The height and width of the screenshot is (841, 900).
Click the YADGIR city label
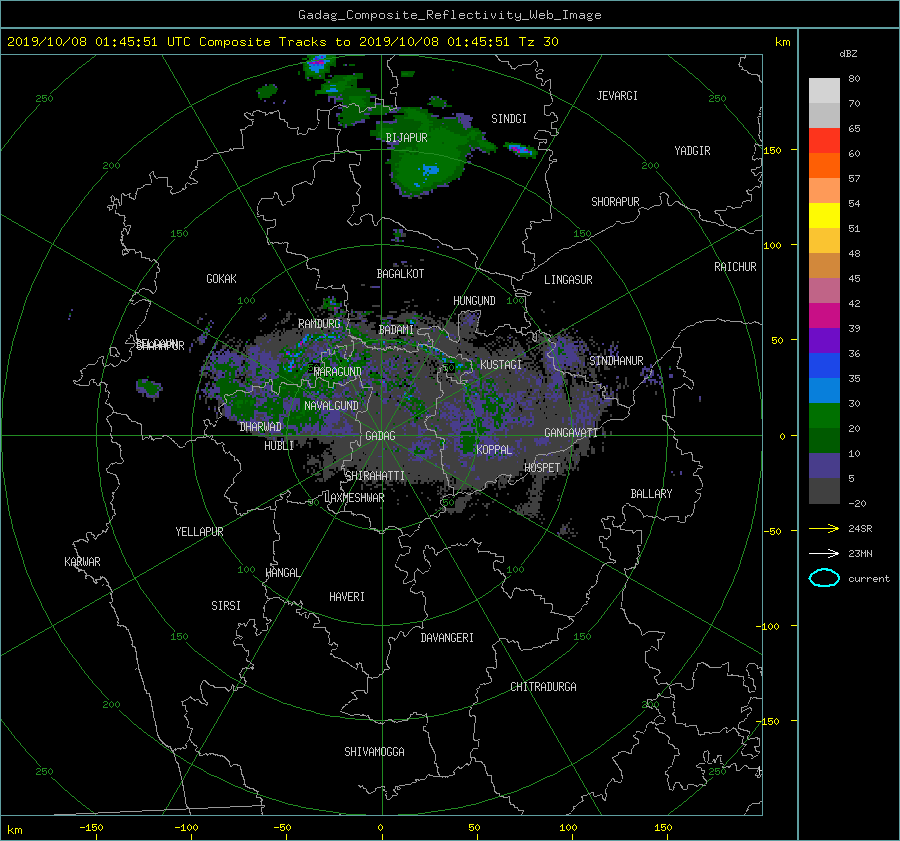[692, 151]
